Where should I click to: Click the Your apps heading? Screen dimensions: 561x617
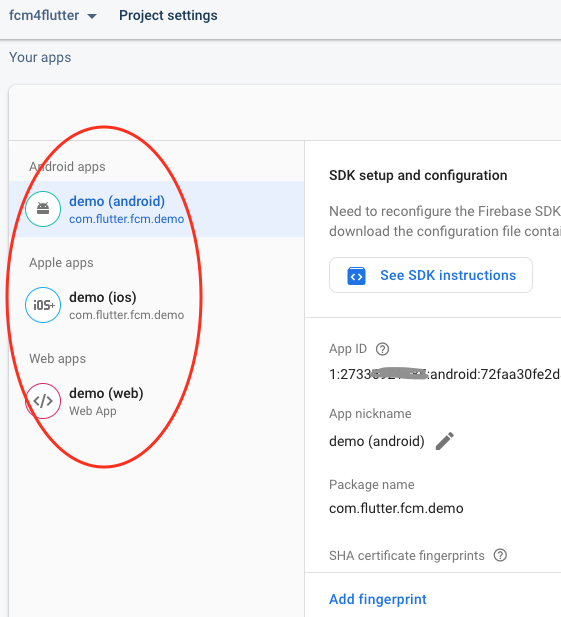40,57
